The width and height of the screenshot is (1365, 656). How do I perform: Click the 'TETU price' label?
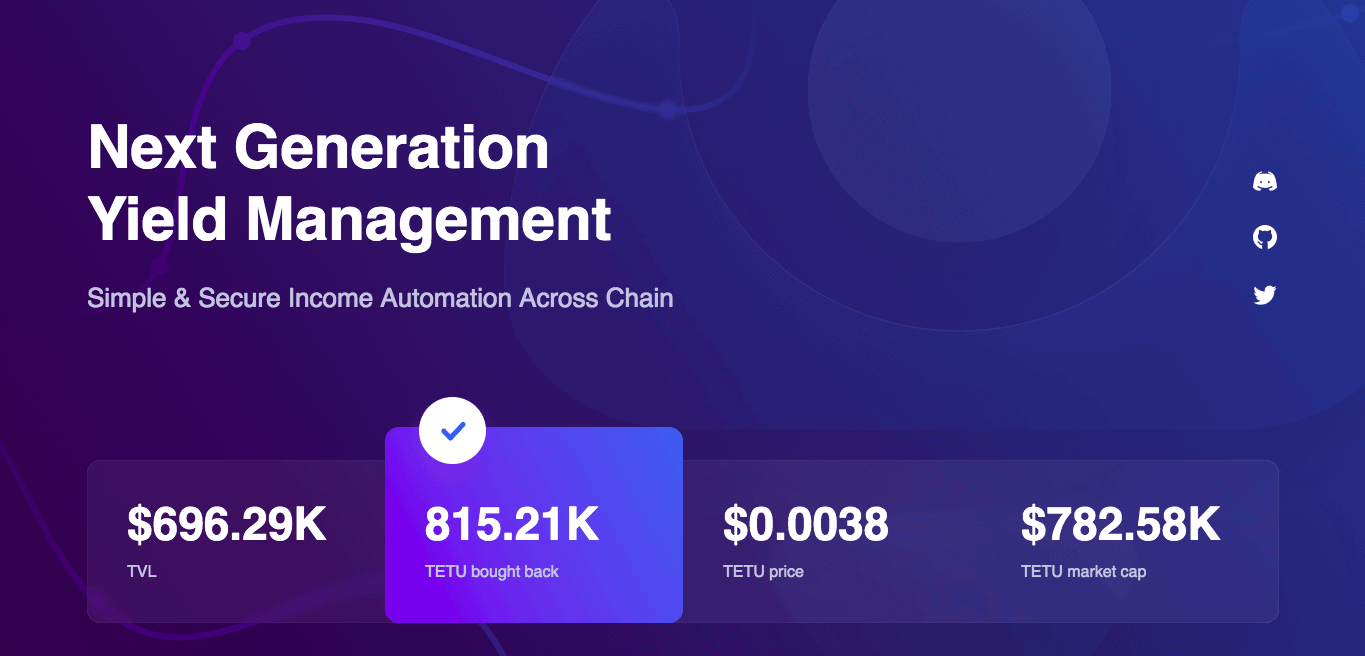763,572
